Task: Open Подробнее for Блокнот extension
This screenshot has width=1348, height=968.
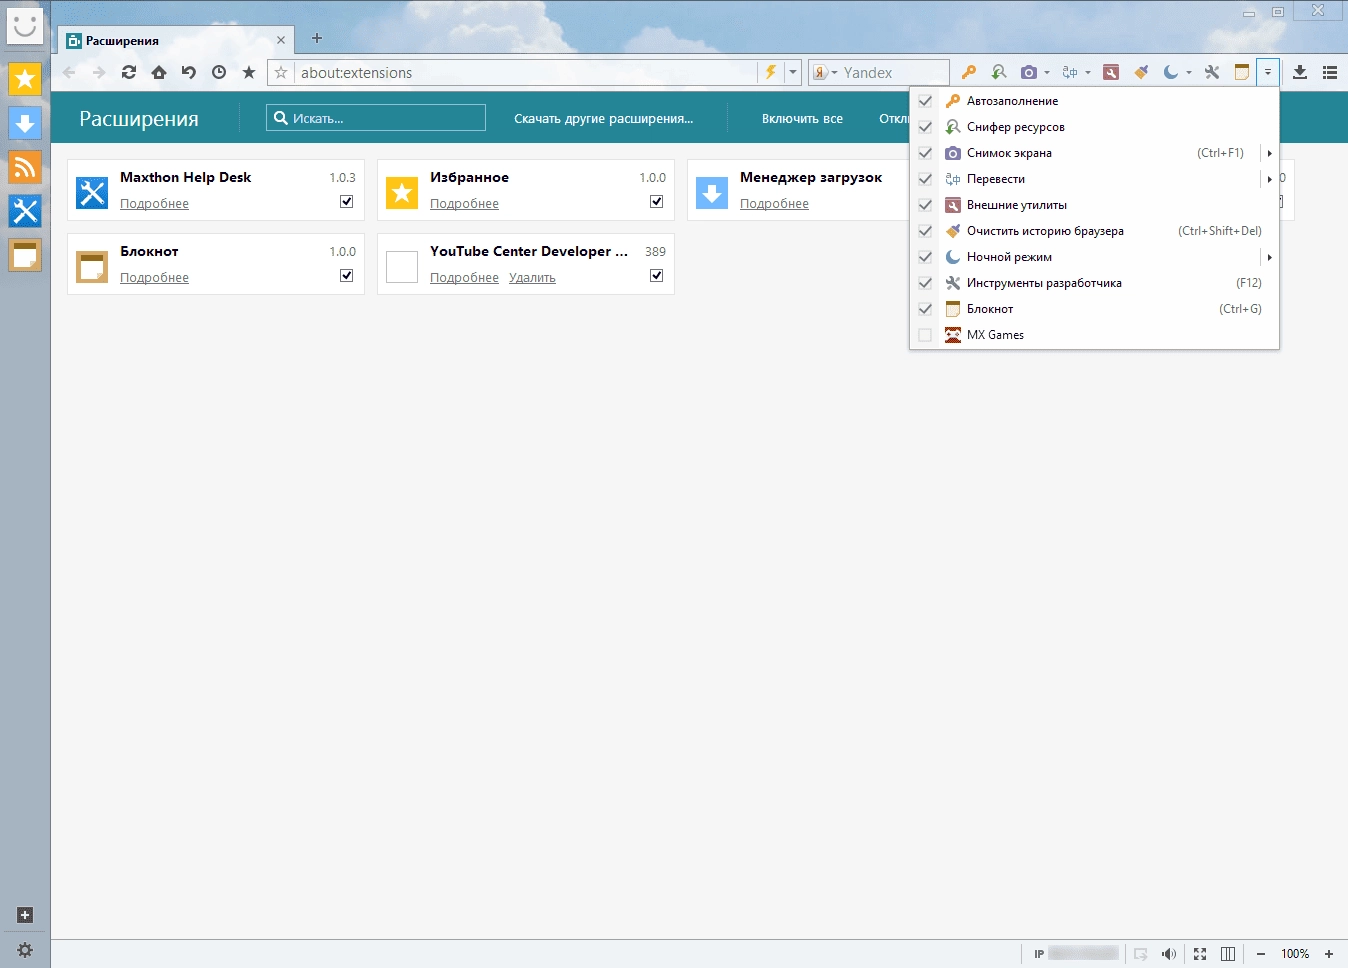Action: click(x=154, y=277)
